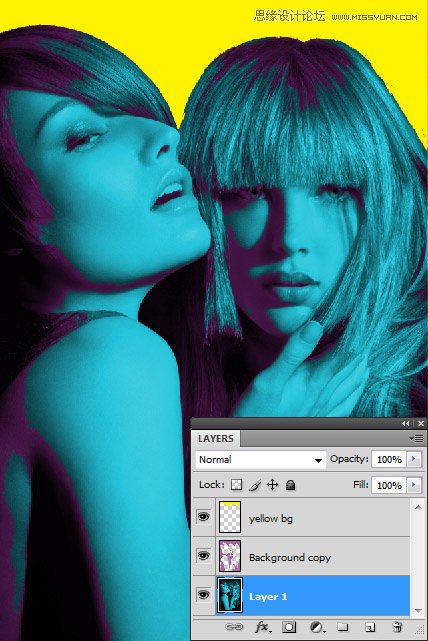Select the 'Background copy' layer name

point(290,557)
